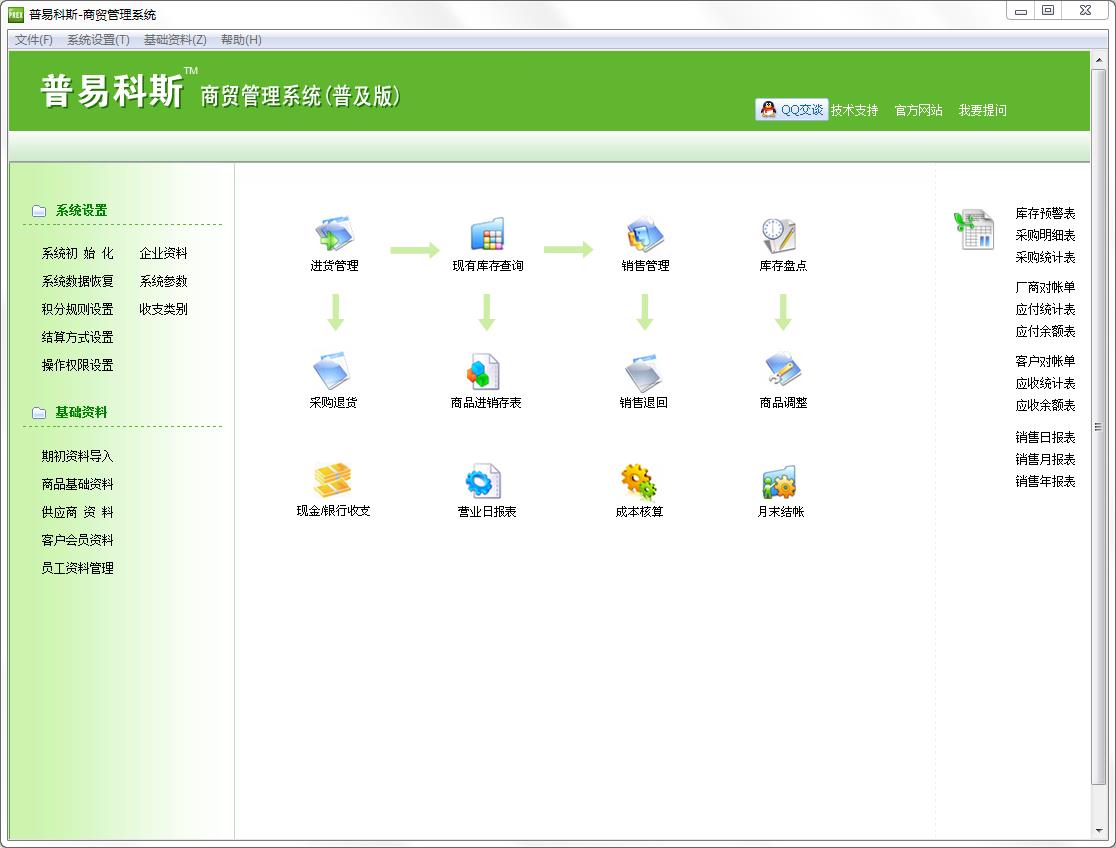
Task: Open the 成本核算 cost accounting gears icon
Action: (x=638, y=481)
